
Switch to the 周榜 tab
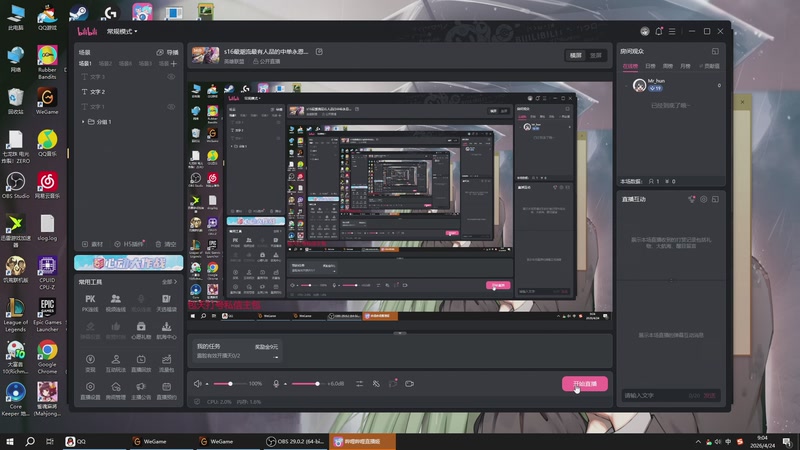point(667,66)
